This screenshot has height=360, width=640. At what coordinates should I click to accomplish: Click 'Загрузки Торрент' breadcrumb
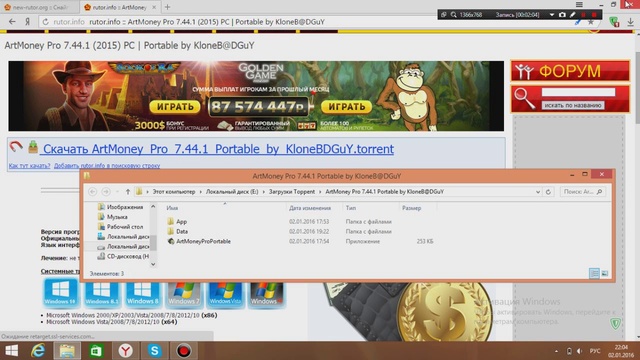[291, 191]
